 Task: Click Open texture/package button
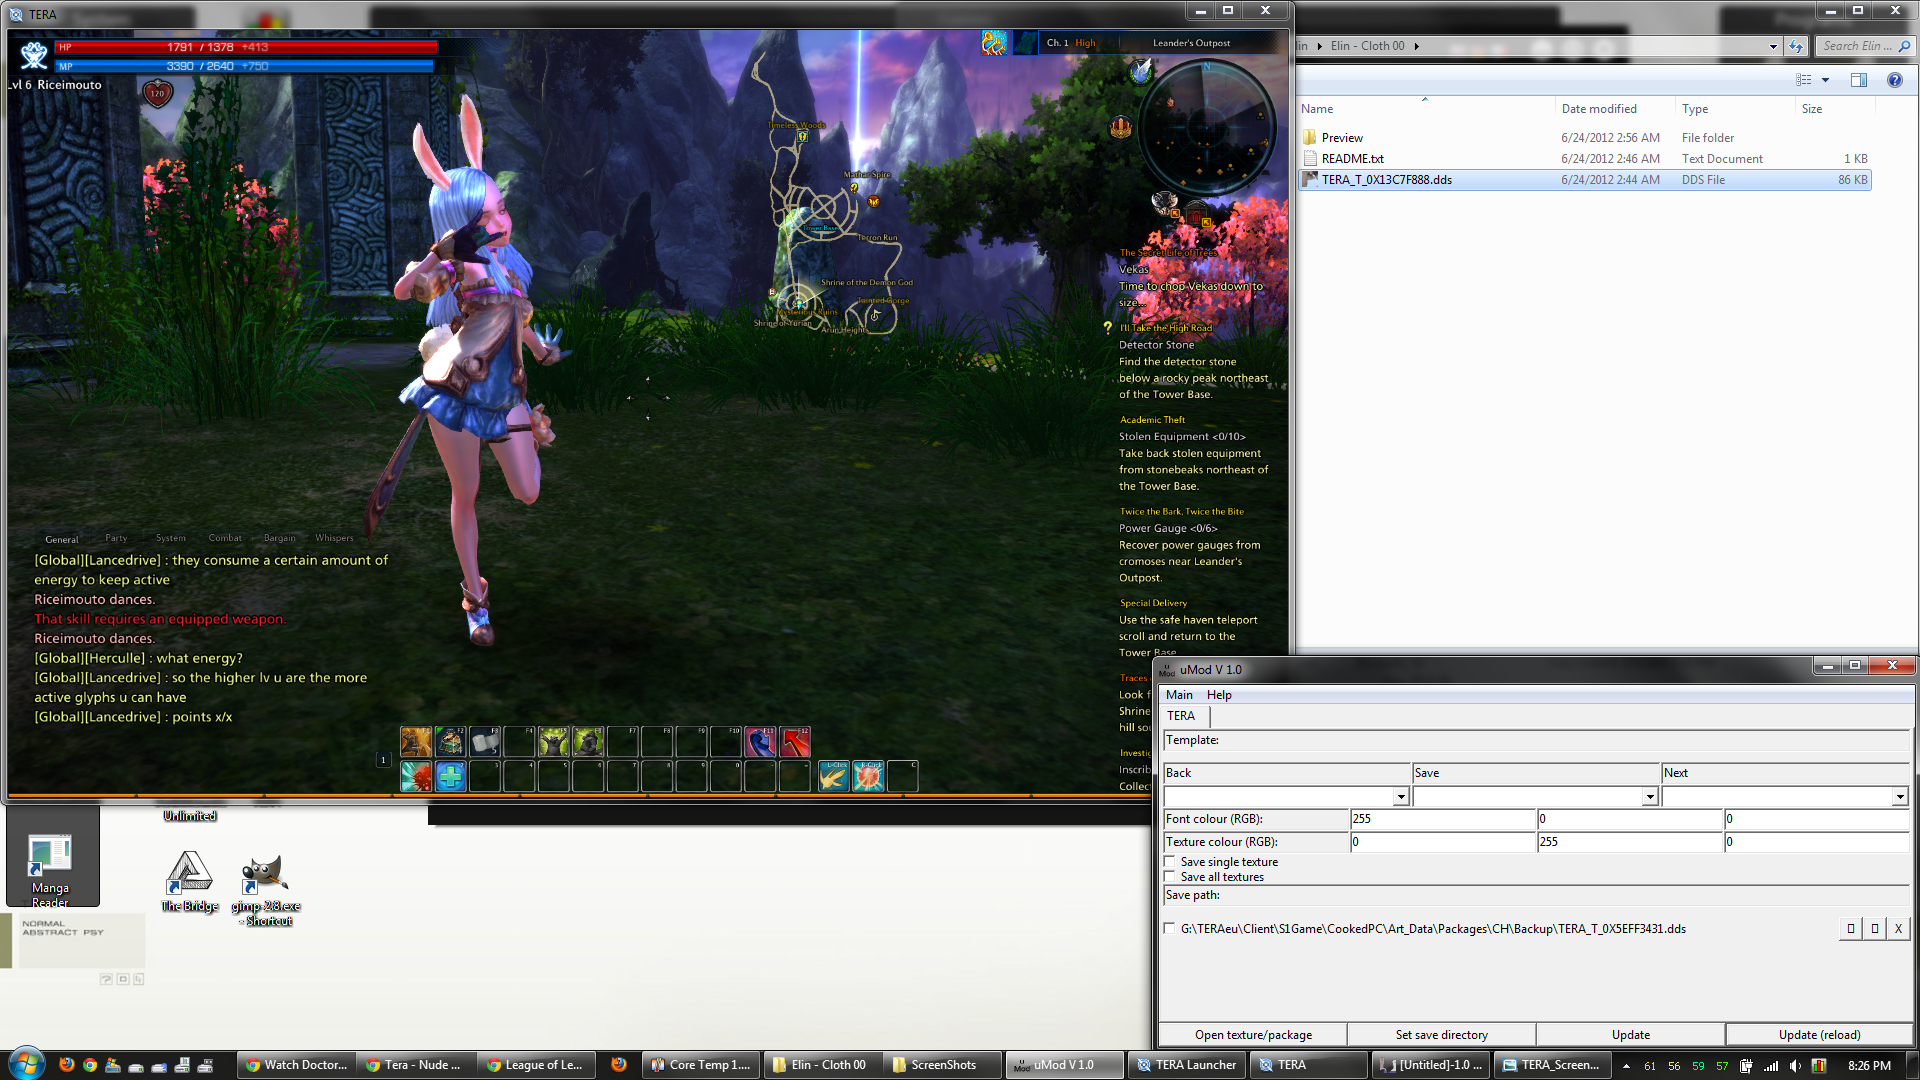[x=1253, y=1035]
